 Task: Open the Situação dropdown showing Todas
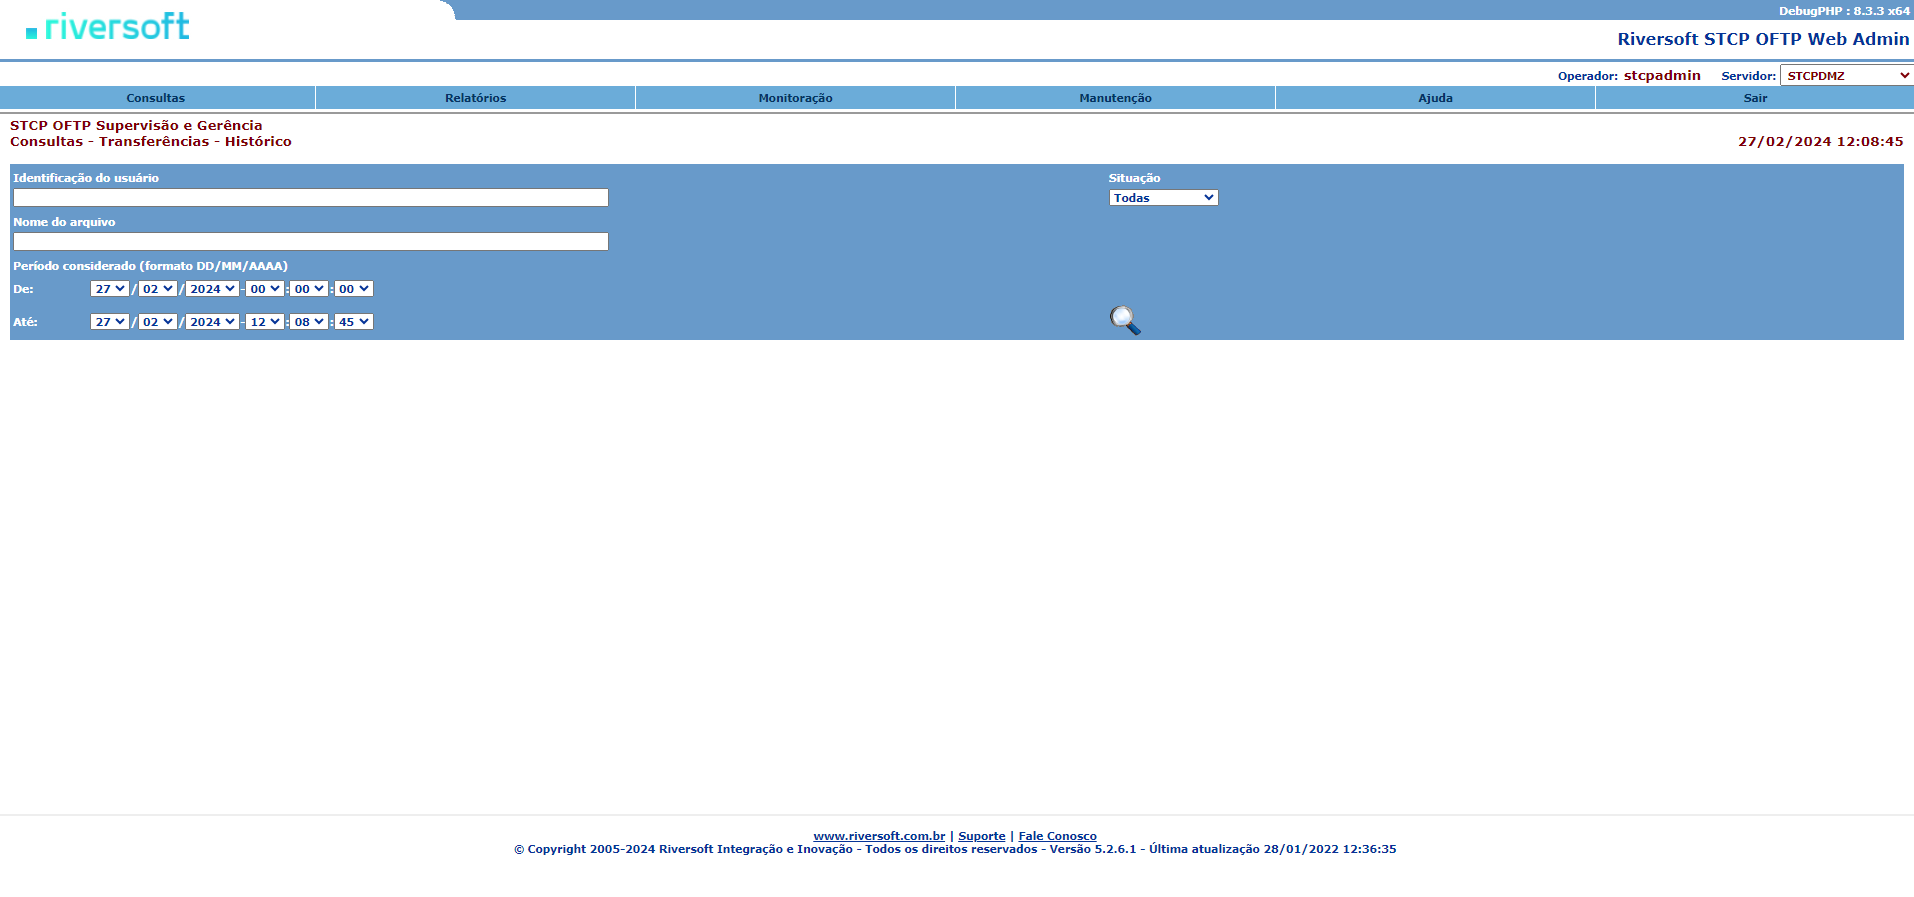1163,198
